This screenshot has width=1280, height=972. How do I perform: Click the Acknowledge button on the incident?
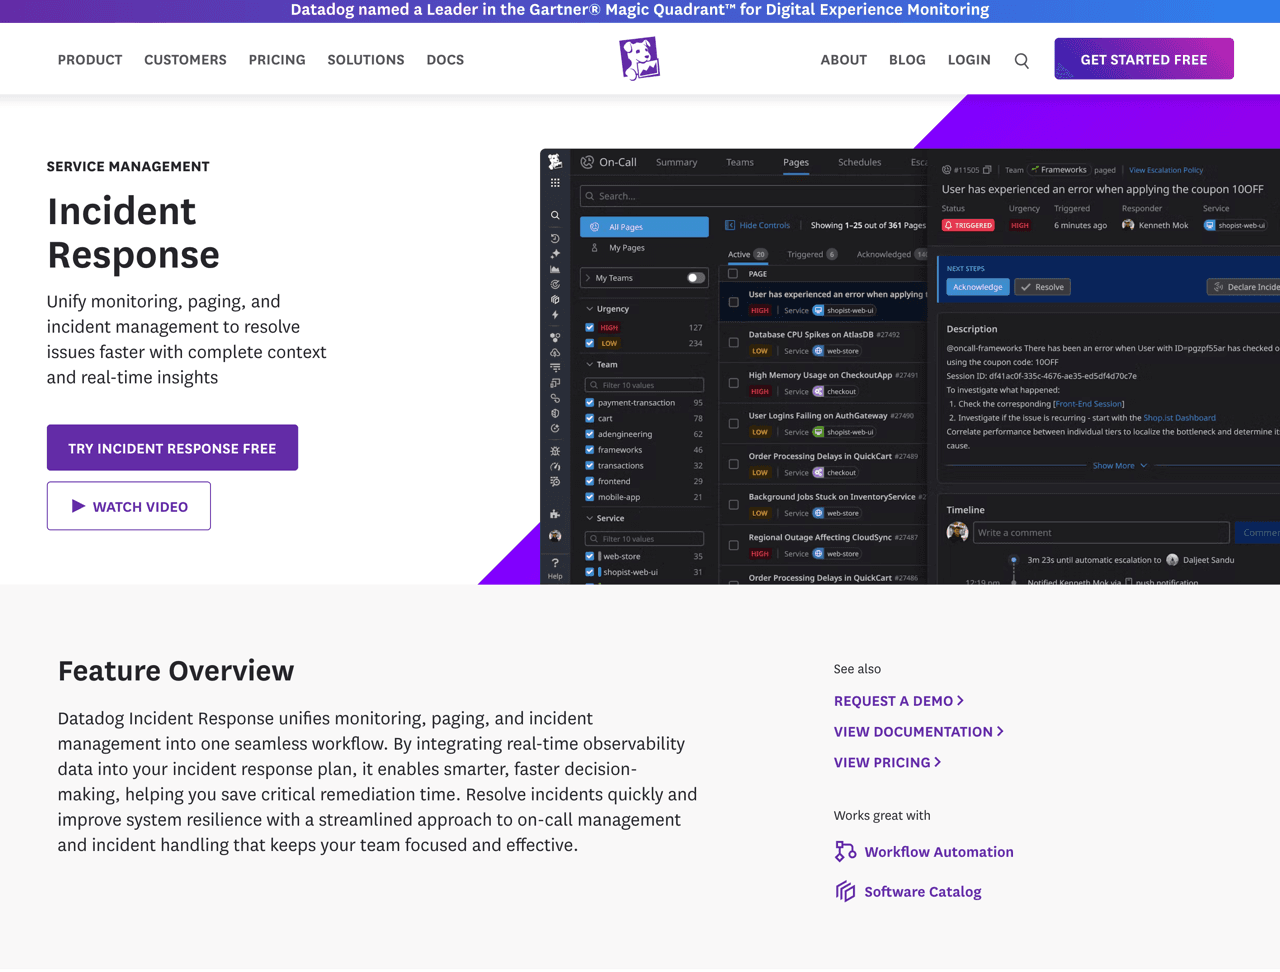977,286
